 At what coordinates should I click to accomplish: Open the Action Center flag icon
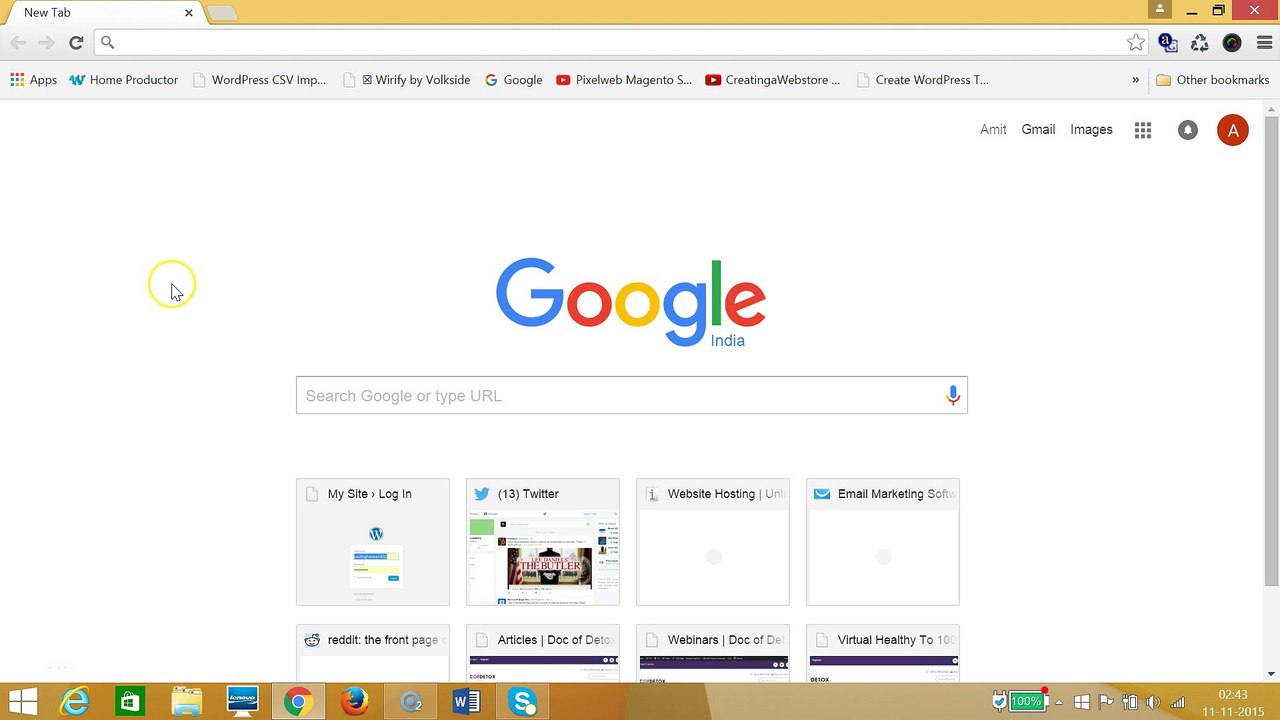(x=1105, y=702)
